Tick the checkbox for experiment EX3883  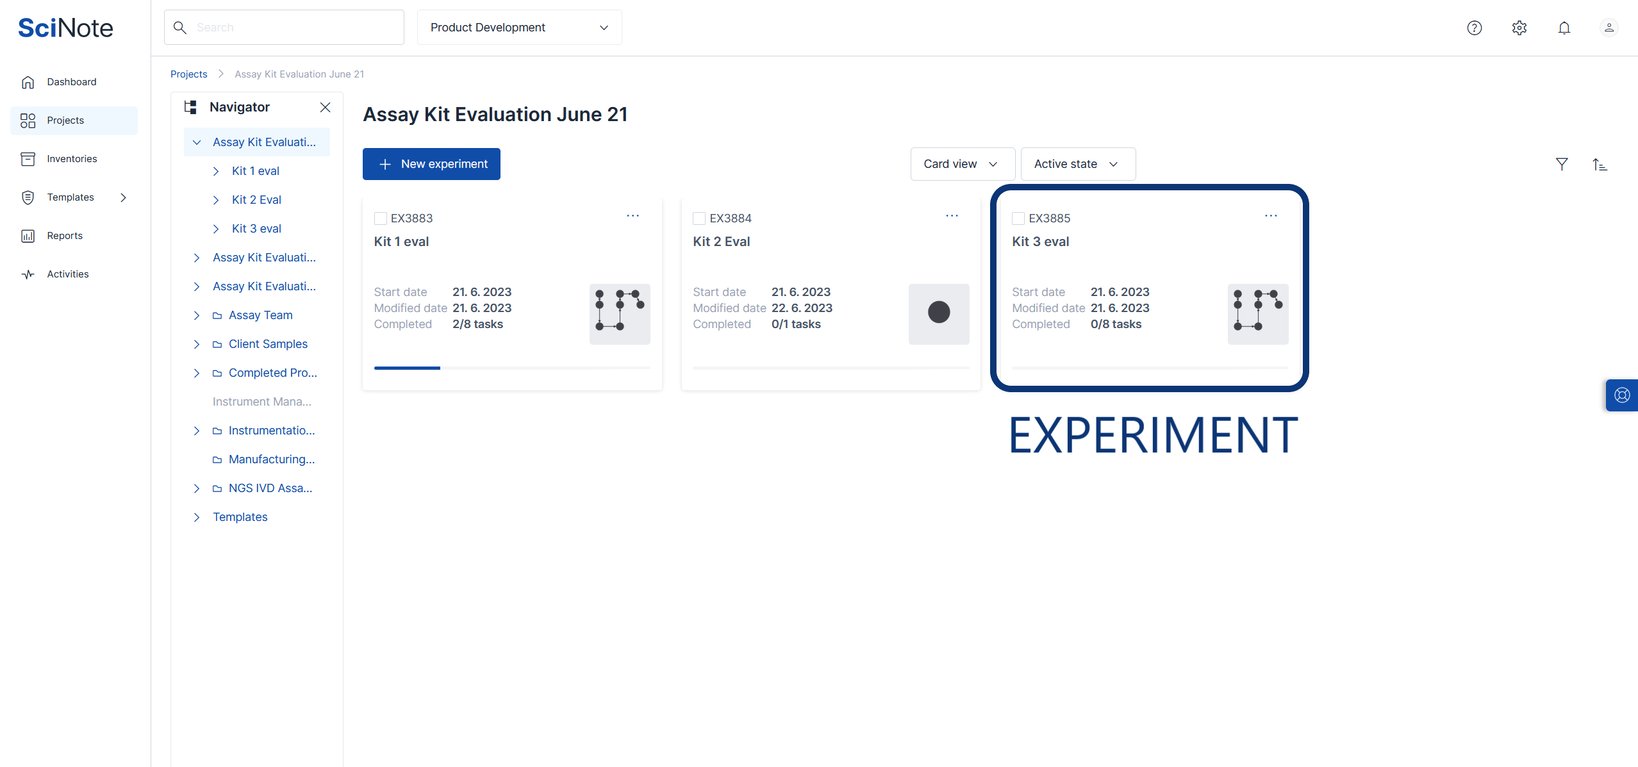pyautogui.click(x=380, y=218)
